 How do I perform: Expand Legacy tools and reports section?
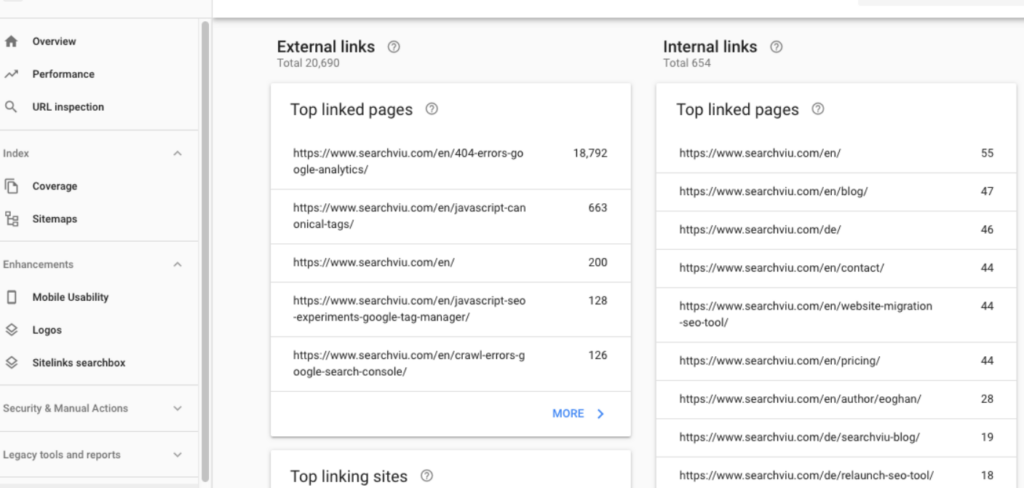coord(178,455)
